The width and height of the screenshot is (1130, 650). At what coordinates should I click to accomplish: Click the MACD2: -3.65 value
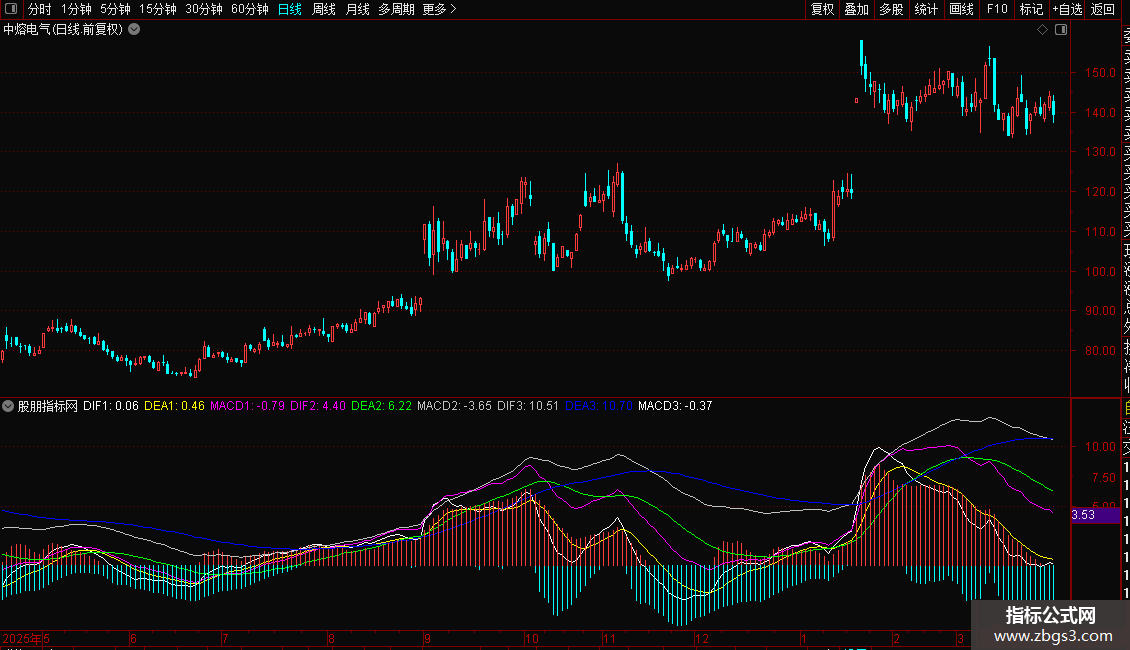[x=455, y=406]
